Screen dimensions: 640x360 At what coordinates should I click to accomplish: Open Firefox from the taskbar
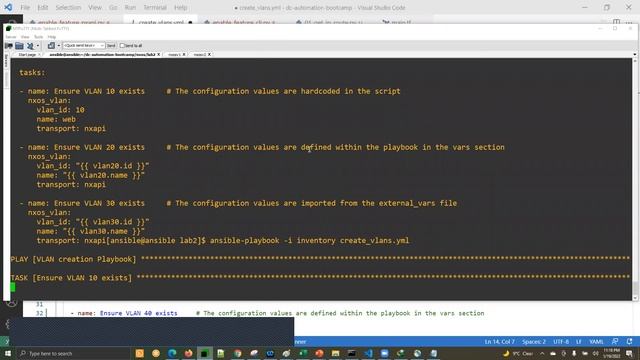[188, 353]
